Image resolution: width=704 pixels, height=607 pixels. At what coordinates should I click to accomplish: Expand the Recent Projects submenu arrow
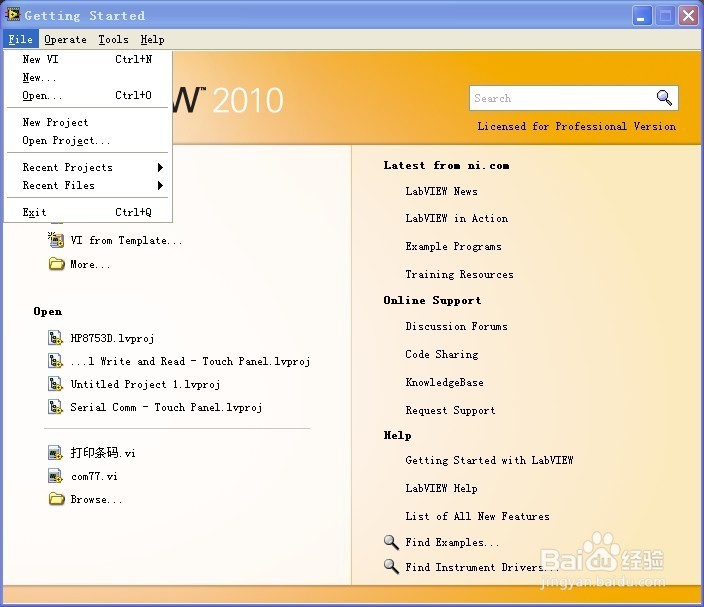(160, 167)
